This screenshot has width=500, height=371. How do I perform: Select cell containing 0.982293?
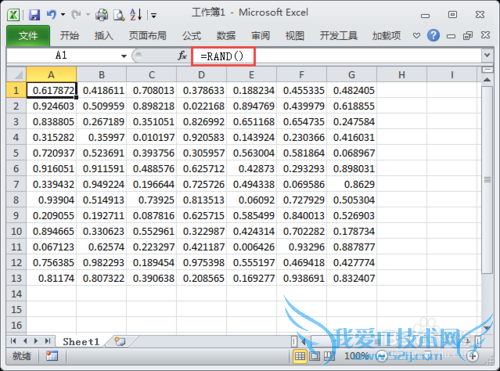coord(101,263)
